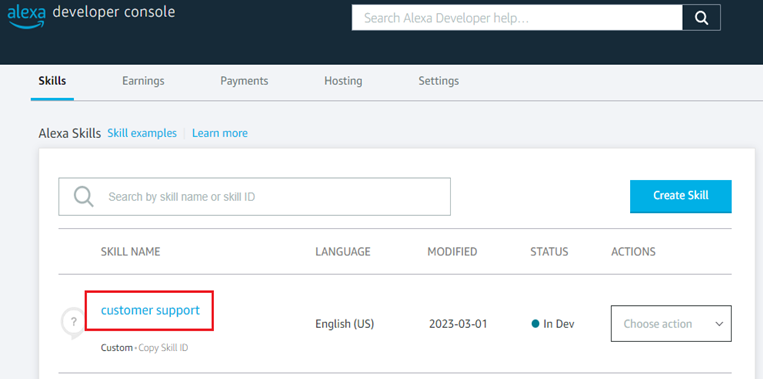Click the ACTIONS column header

point(633,252)
